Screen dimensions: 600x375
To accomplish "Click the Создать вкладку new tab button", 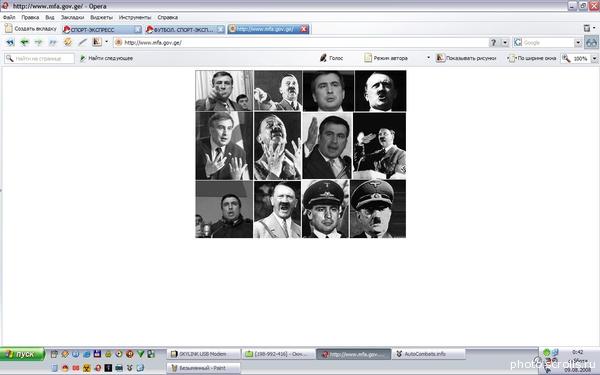I will (31, 29).
